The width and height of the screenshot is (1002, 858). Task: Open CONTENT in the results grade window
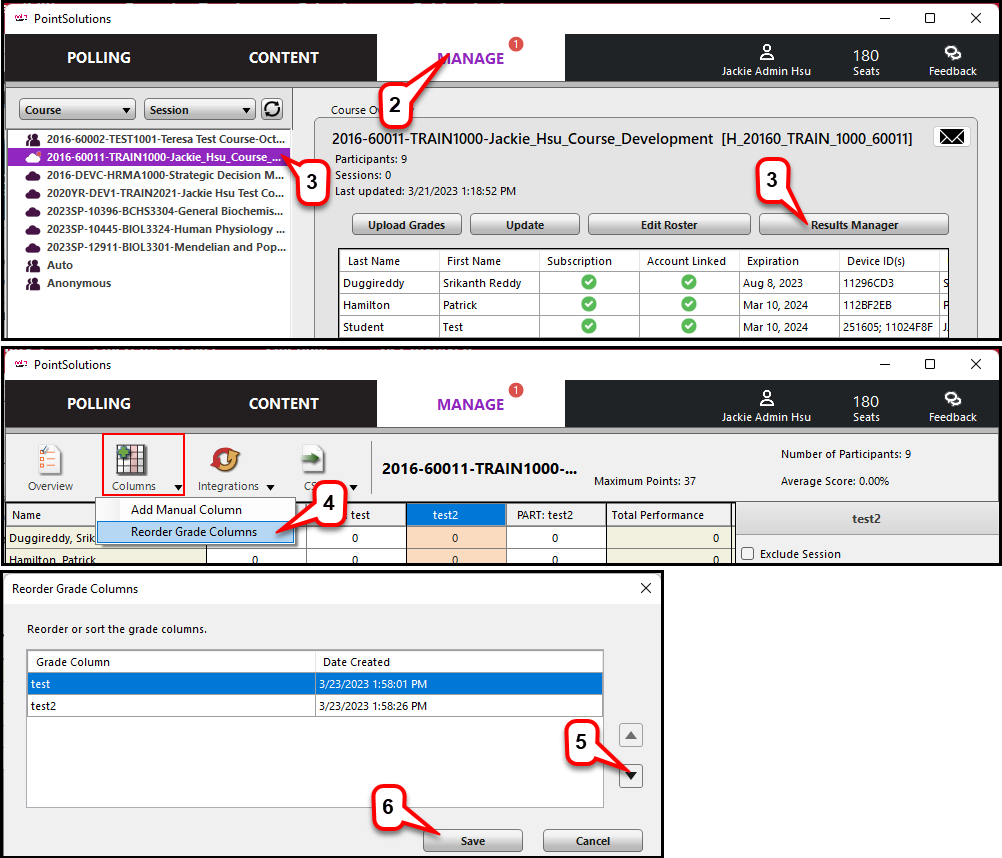284,404
